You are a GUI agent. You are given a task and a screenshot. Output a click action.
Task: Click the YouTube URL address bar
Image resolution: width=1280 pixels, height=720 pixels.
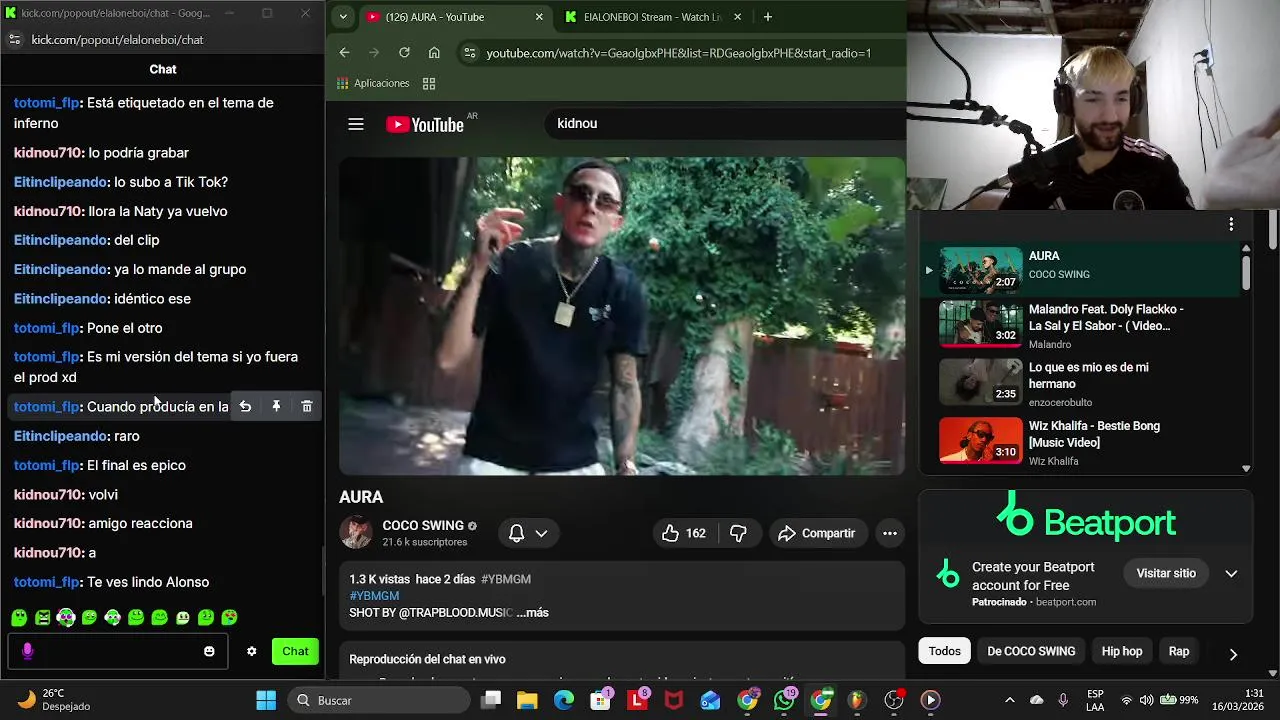click(679, 53)
